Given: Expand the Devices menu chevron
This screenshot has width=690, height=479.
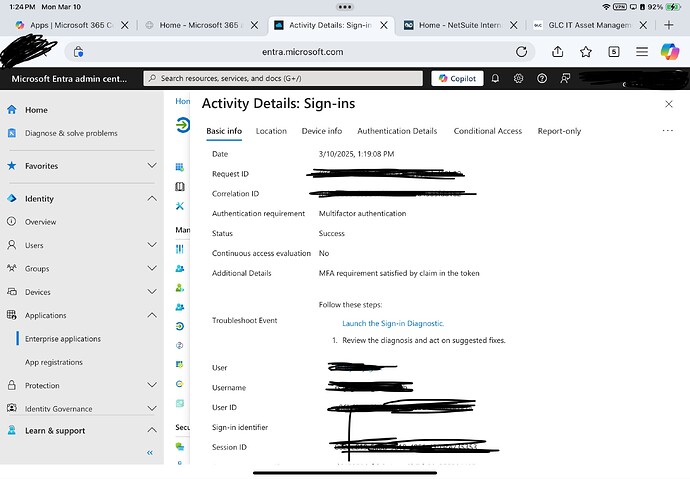Looking at the screenshot, I should 152,291.
